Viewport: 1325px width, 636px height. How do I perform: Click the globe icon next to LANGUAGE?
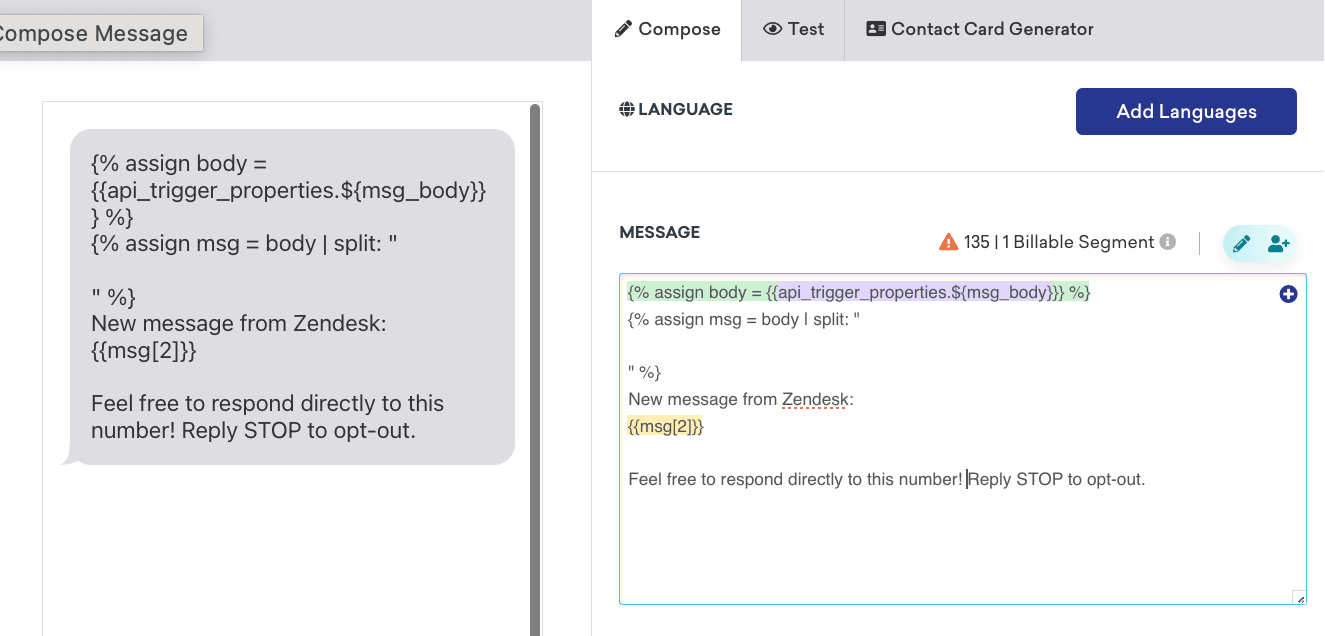627,109
